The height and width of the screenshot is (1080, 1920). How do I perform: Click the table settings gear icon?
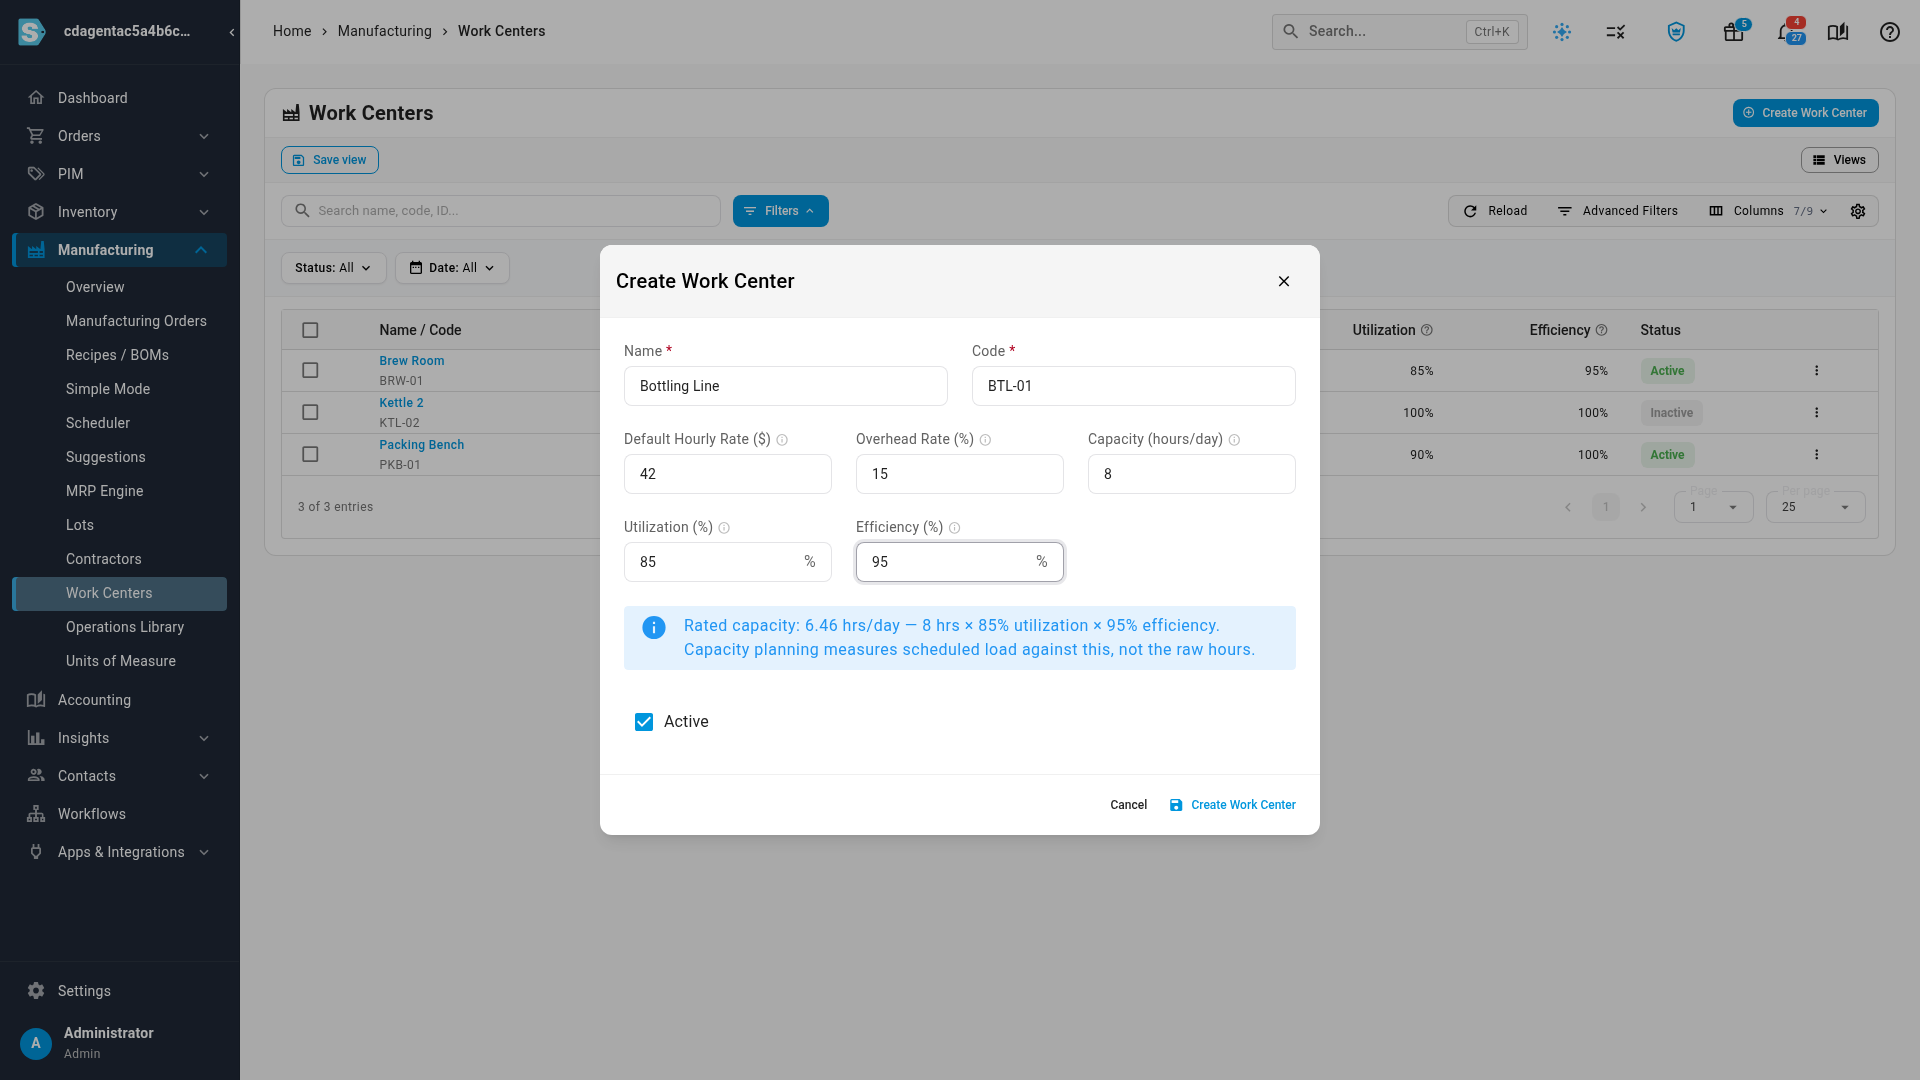pyautogui.click(x=1858, y=211)
